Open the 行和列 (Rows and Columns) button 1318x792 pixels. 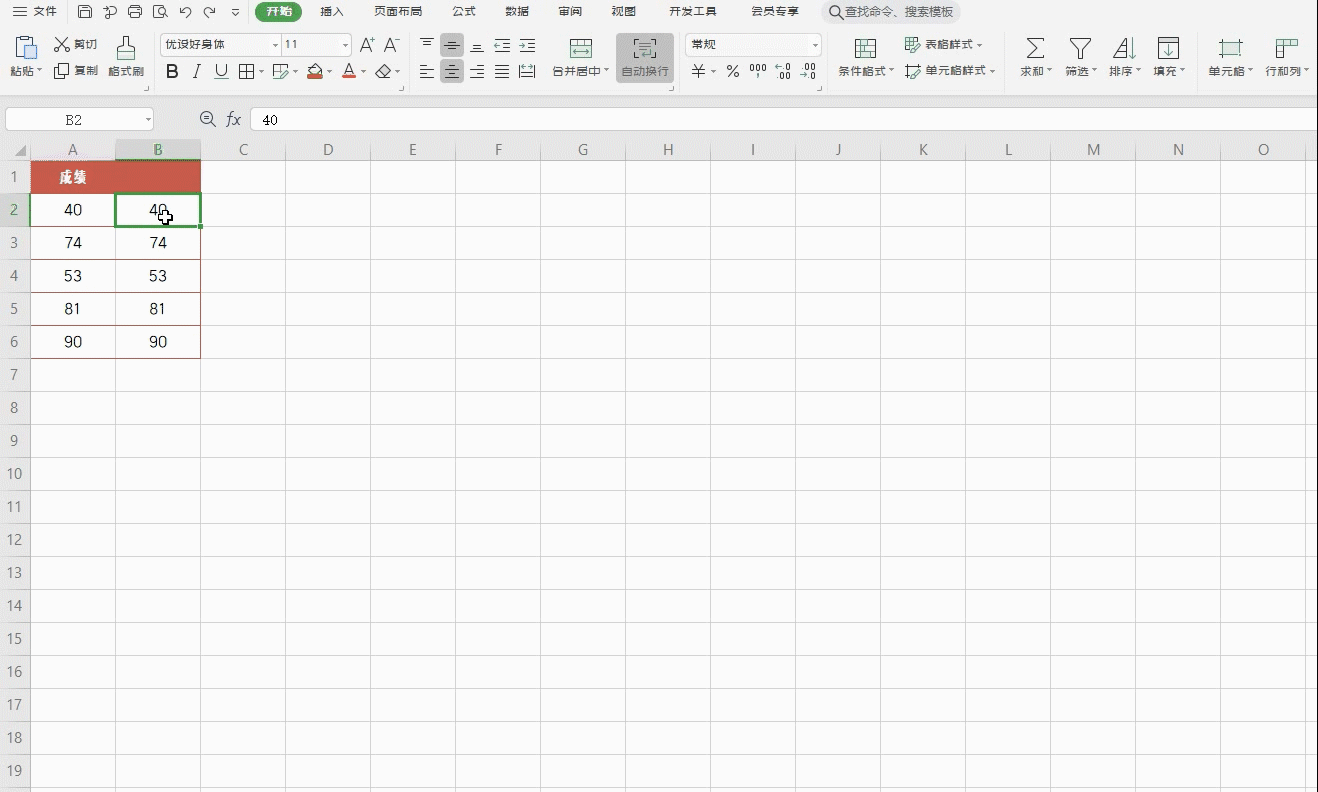tap(1287, 57)
